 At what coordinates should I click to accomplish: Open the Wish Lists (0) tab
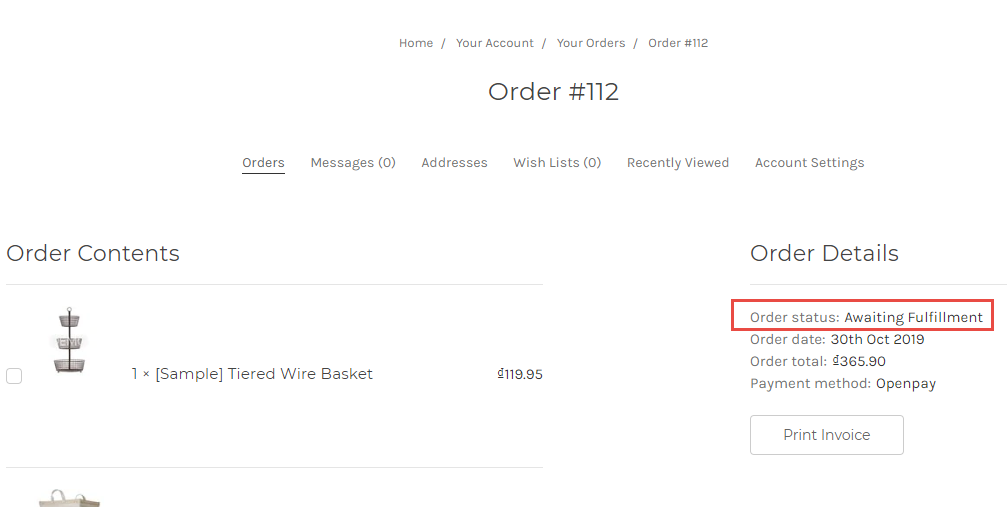point(557,163)
